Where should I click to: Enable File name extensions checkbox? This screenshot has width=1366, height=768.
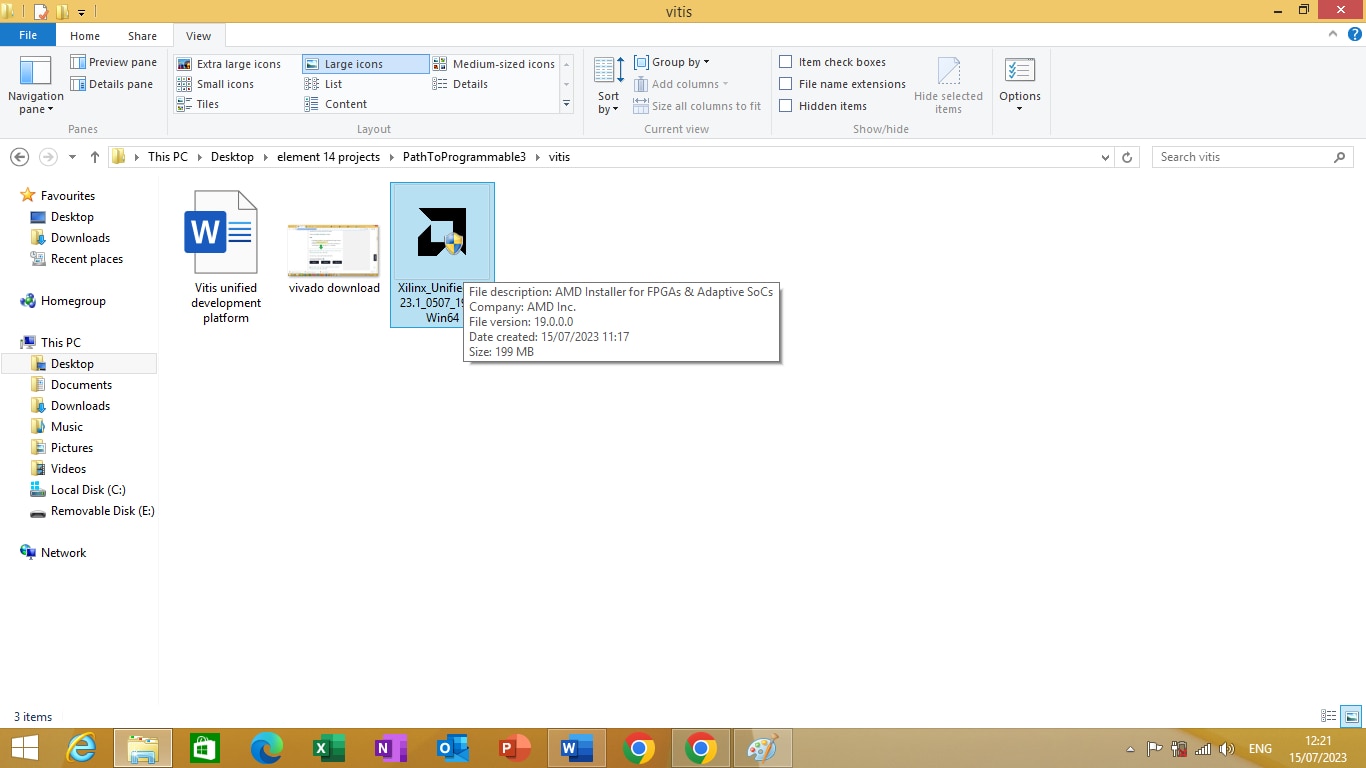pyautogui.click(x=843, y=84)
